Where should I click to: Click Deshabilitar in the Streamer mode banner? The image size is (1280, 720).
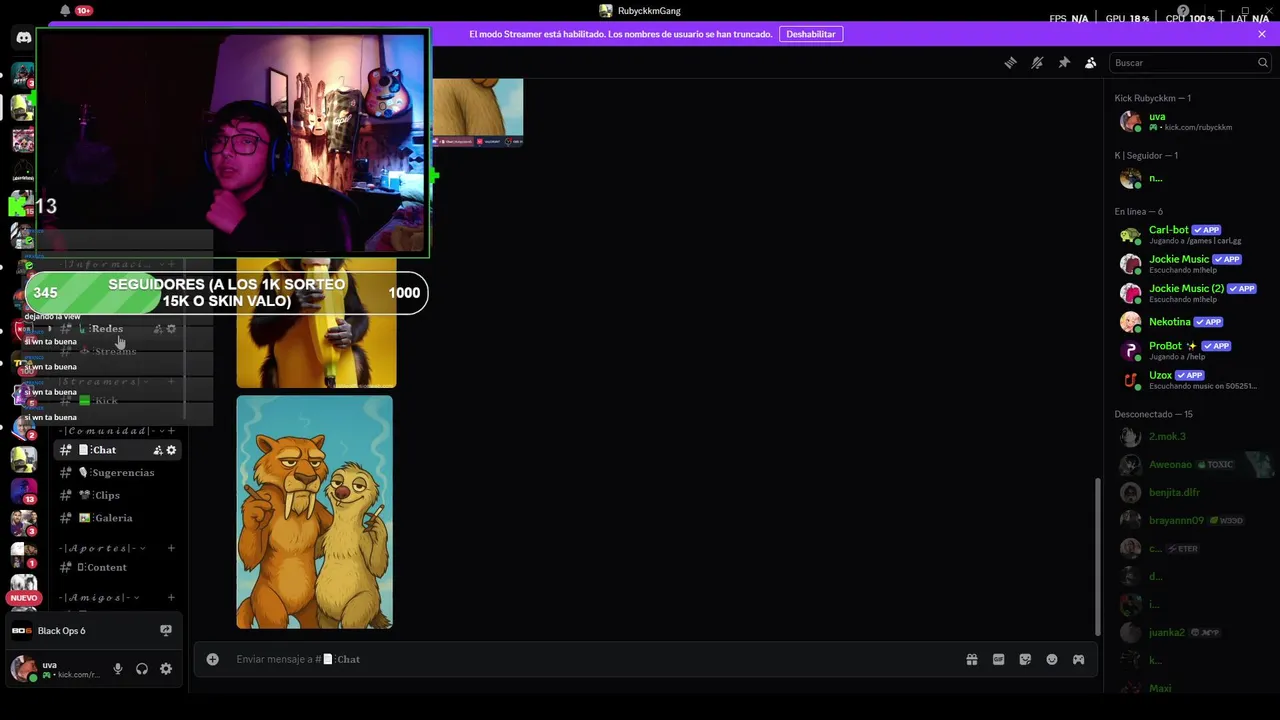[x=810, y=34]
